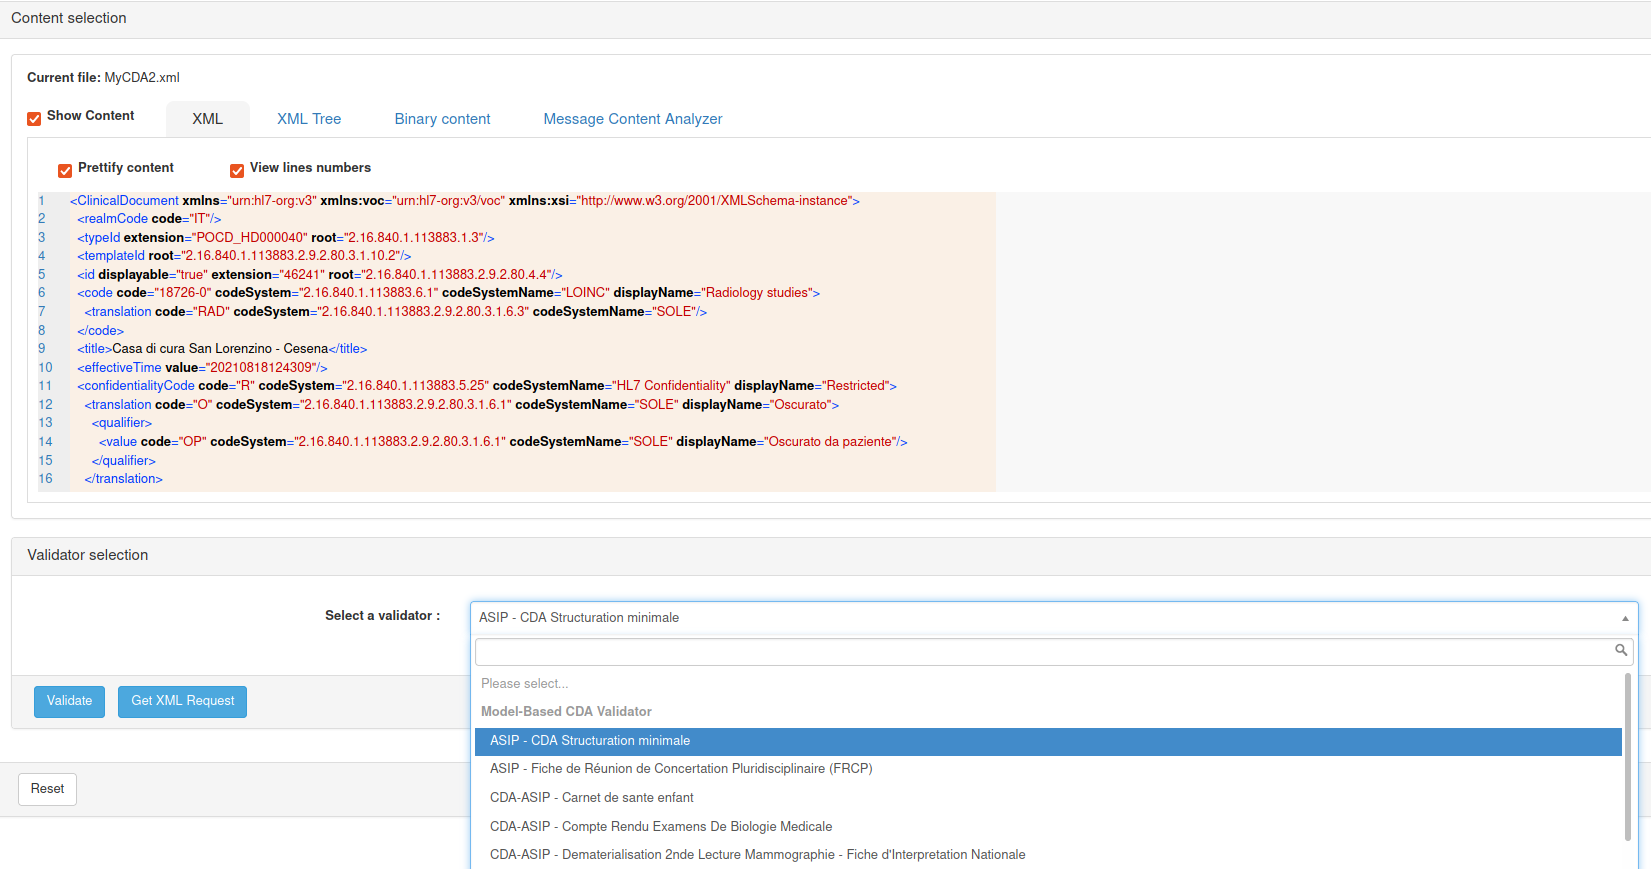The width and height of the screenshot is (1651, 869).
Task: Open the Binary content tab
Action: [442, 119]
